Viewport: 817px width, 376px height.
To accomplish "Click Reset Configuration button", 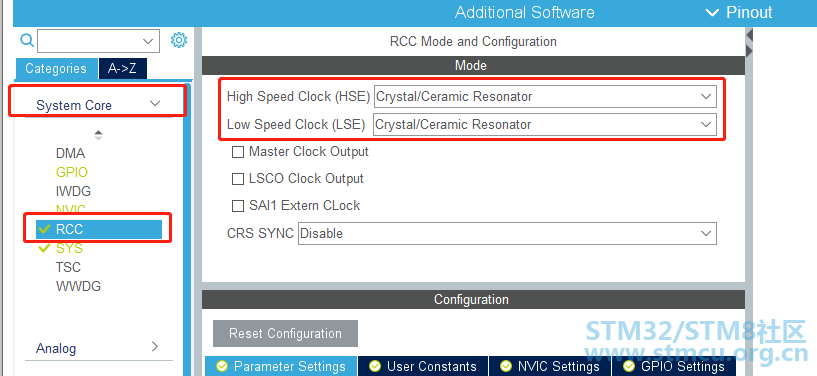I will [286, 333].
